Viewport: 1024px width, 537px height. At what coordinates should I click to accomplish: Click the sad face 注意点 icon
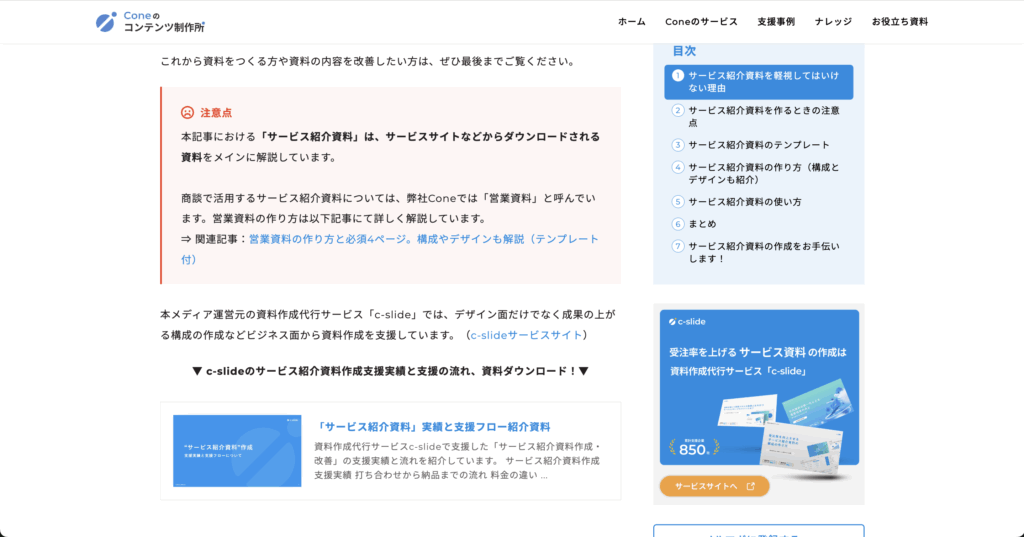(x=187, y=112)
